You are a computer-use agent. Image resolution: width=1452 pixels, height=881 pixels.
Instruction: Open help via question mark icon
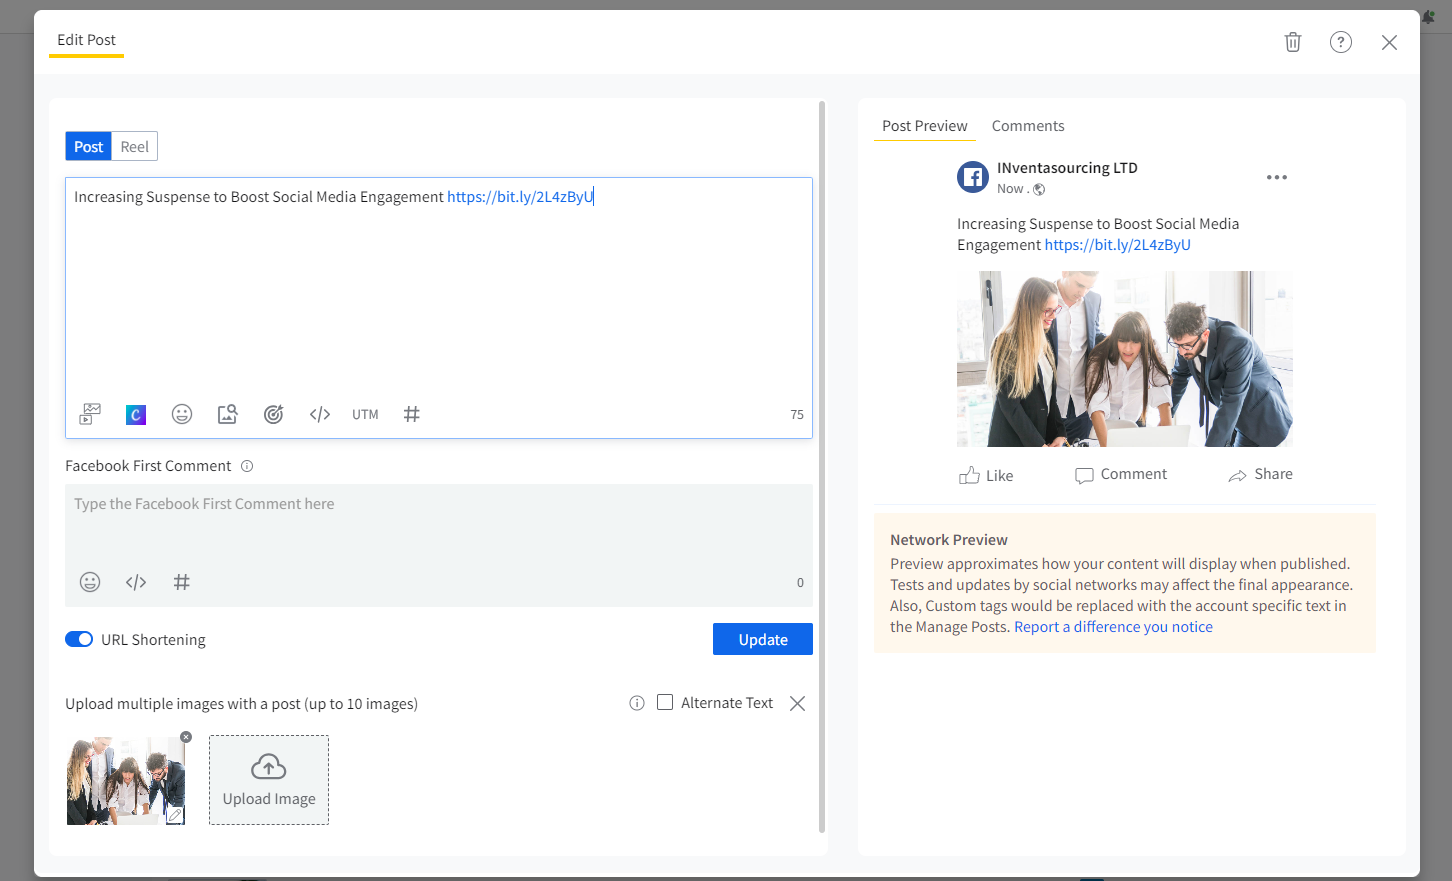pyautogui.click(x=1341, y=42)
